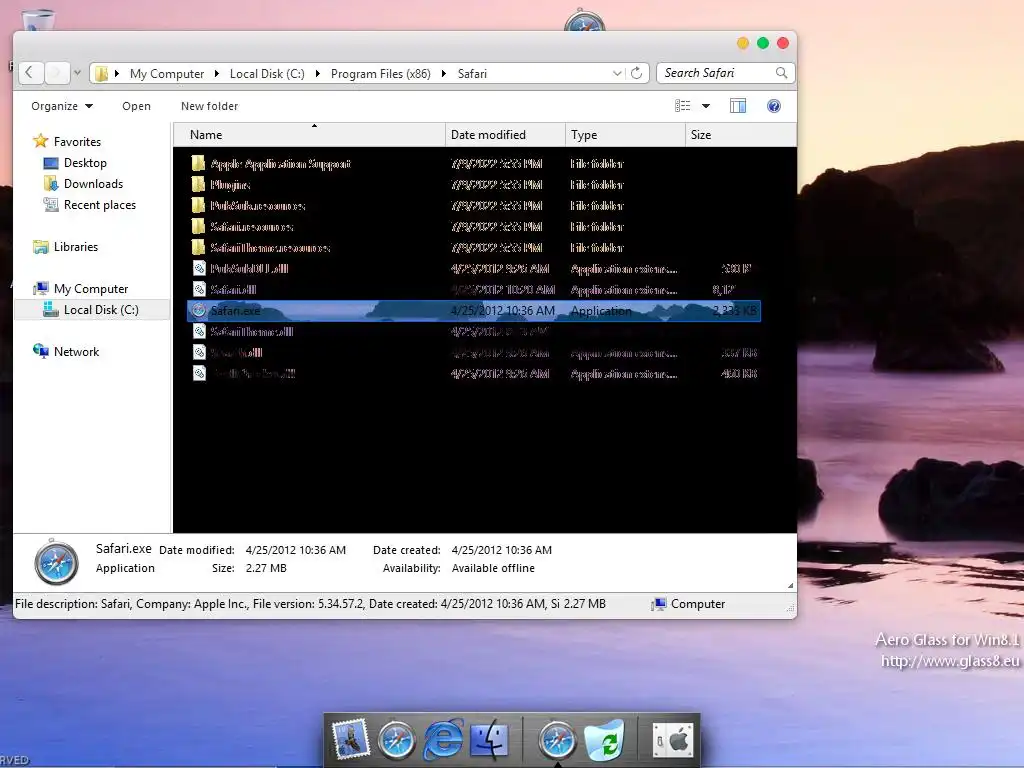Open Libraries in the navigation pane
Screen dimensions: 1024x768
coord(76,247)
